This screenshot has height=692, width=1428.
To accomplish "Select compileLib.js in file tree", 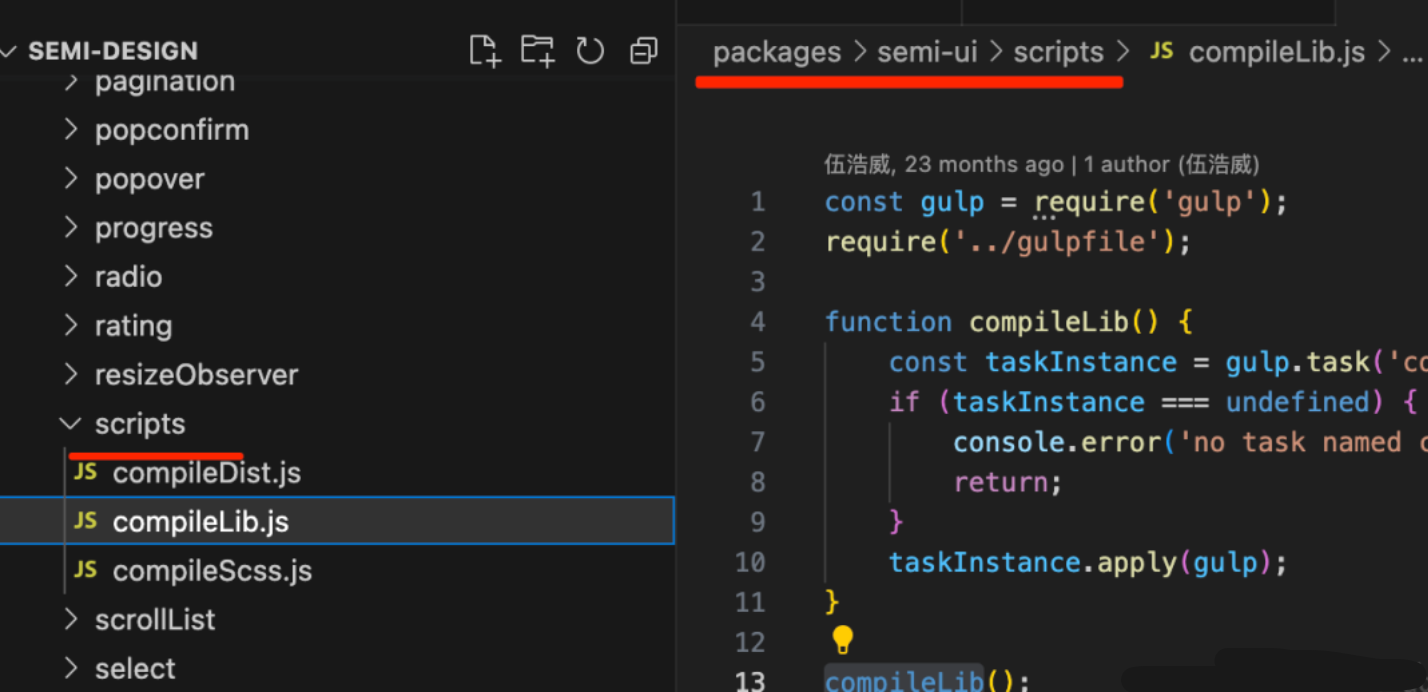I will (x=200, y=522).
